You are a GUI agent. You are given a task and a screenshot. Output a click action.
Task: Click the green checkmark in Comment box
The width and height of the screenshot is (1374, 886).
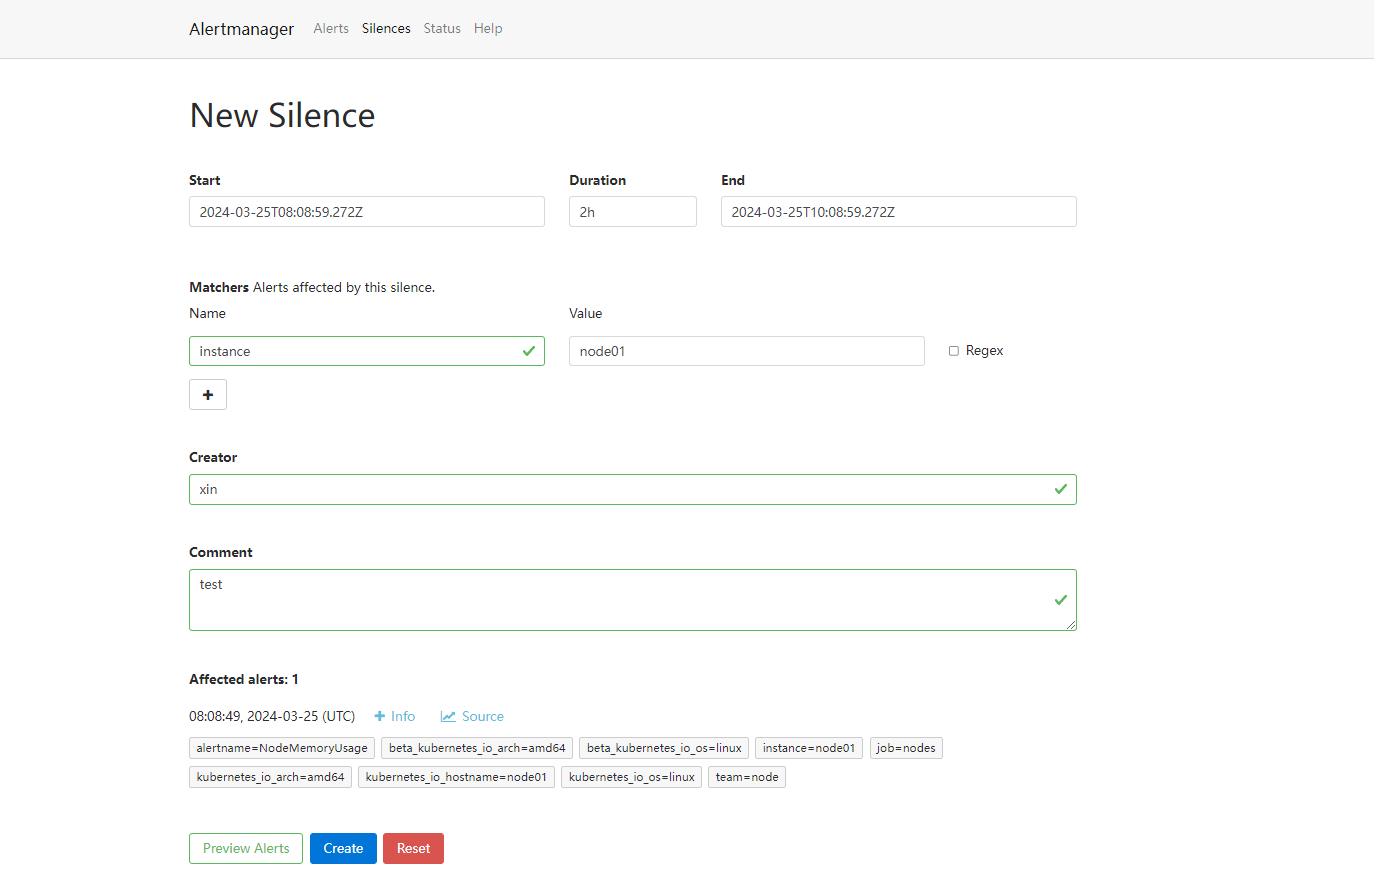coord(1061,600)
